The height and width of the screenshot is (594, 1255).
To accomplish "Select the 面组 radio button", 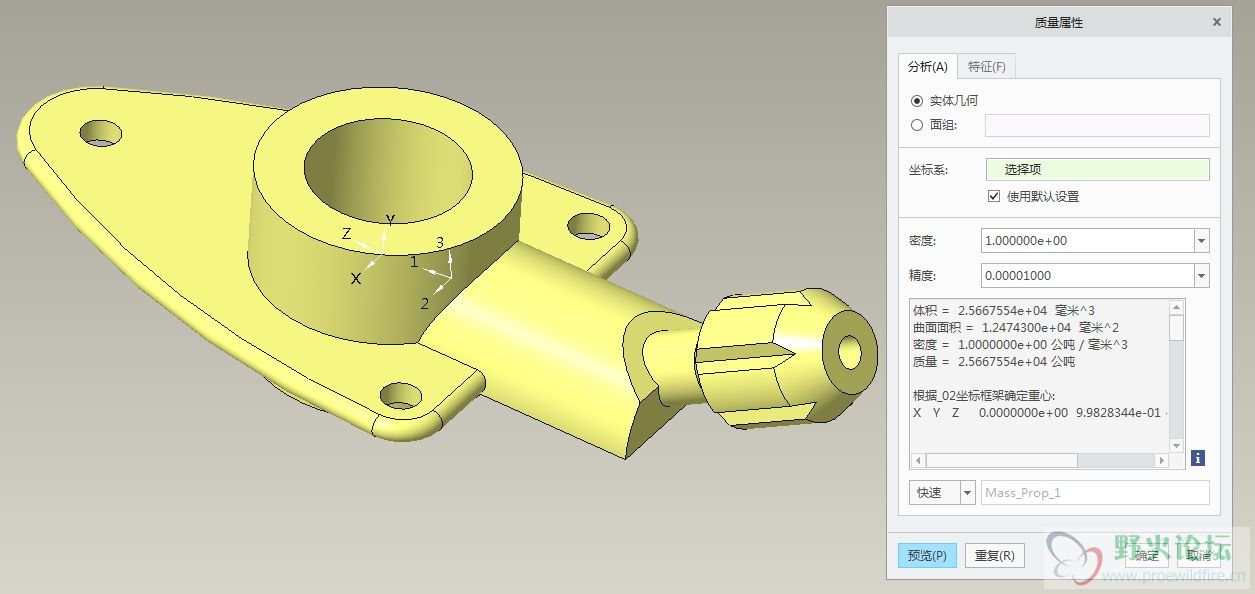I will pyautogui.click(x=917, y=125).
